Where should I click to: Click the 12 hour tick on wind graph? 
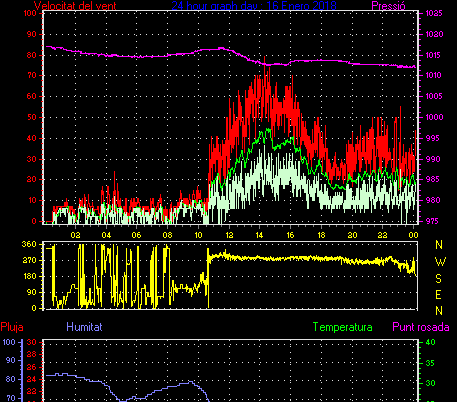(x=229, y=235)
